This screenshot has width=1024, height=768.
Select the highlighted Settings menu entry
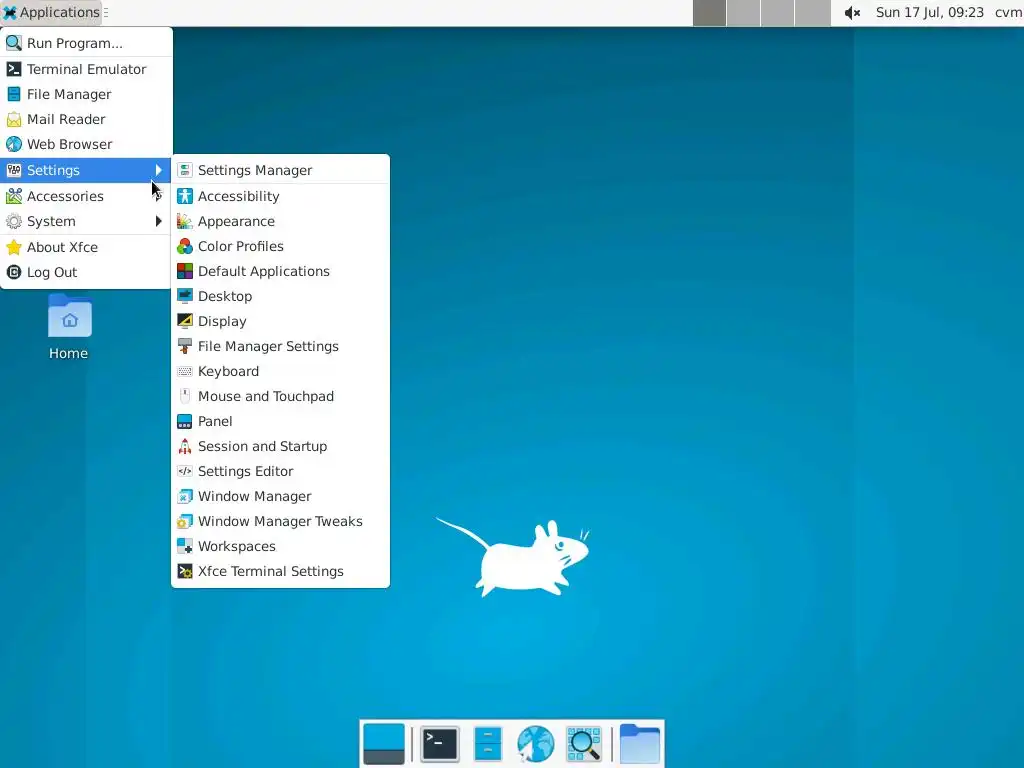point(86,170)
